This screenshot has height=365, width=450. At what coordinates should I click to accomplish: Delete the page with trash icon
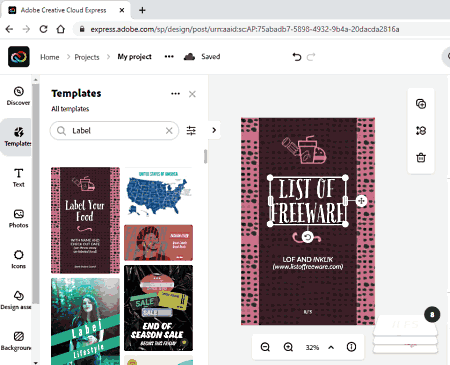[421, 157]
